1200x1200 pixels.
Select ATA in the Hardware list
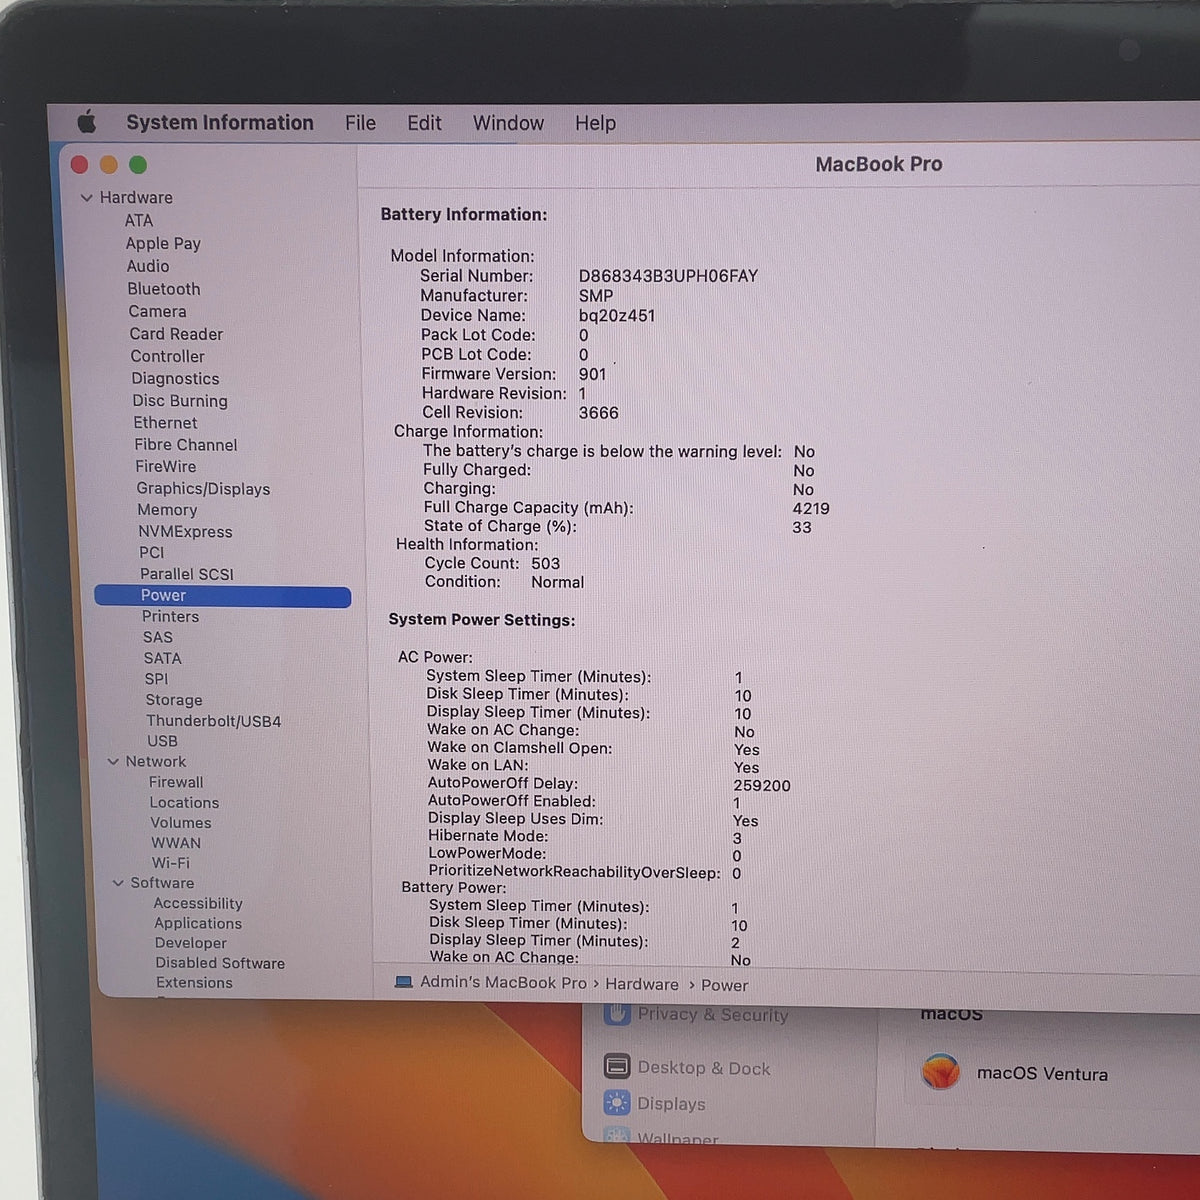pos(139,220)
